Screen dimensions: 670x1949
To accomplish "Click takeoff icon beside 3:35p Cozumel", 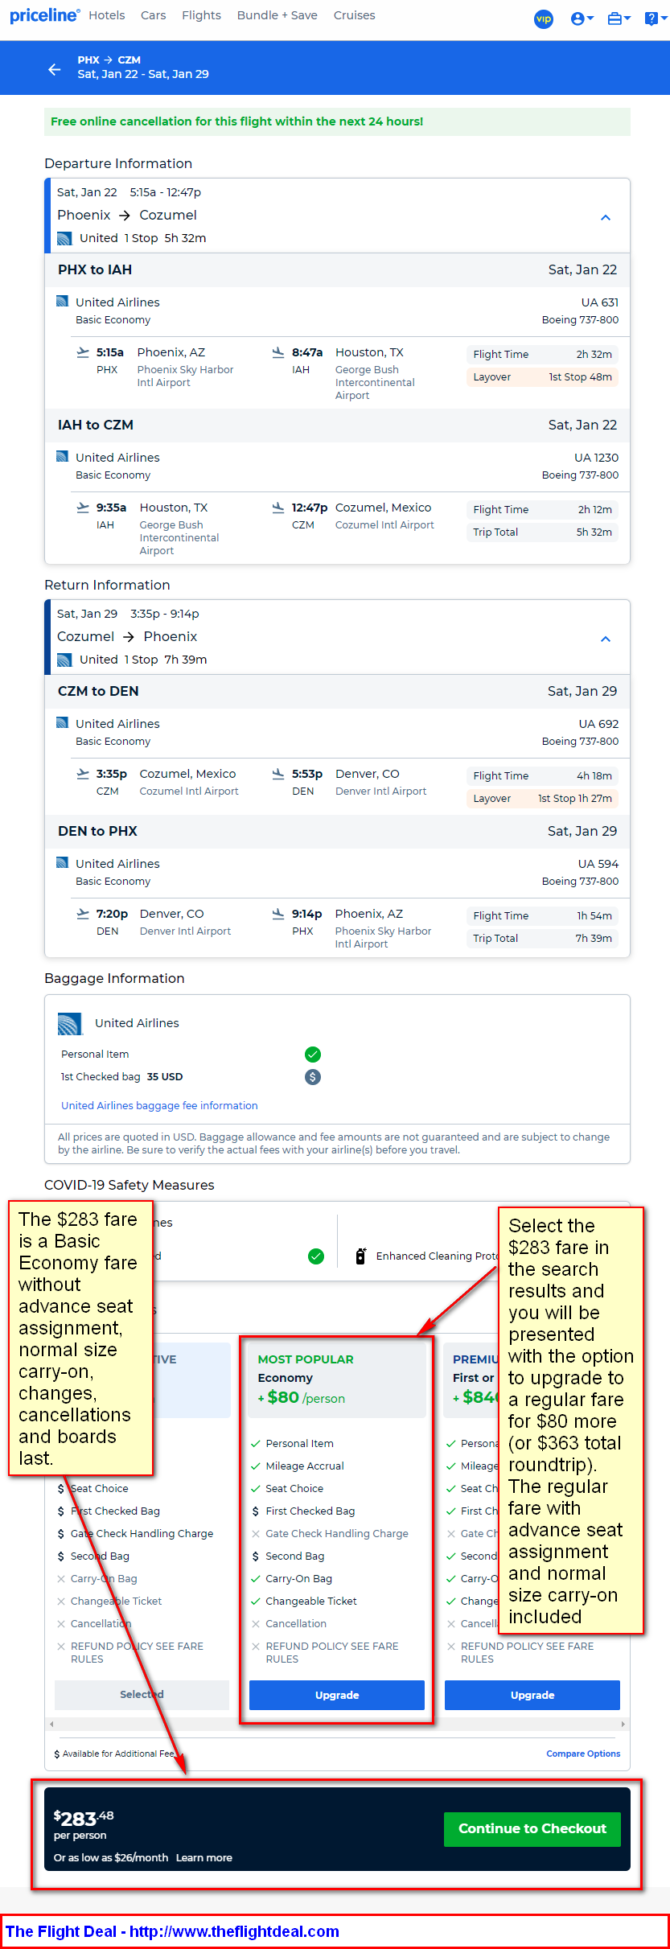I will [83, 774].
